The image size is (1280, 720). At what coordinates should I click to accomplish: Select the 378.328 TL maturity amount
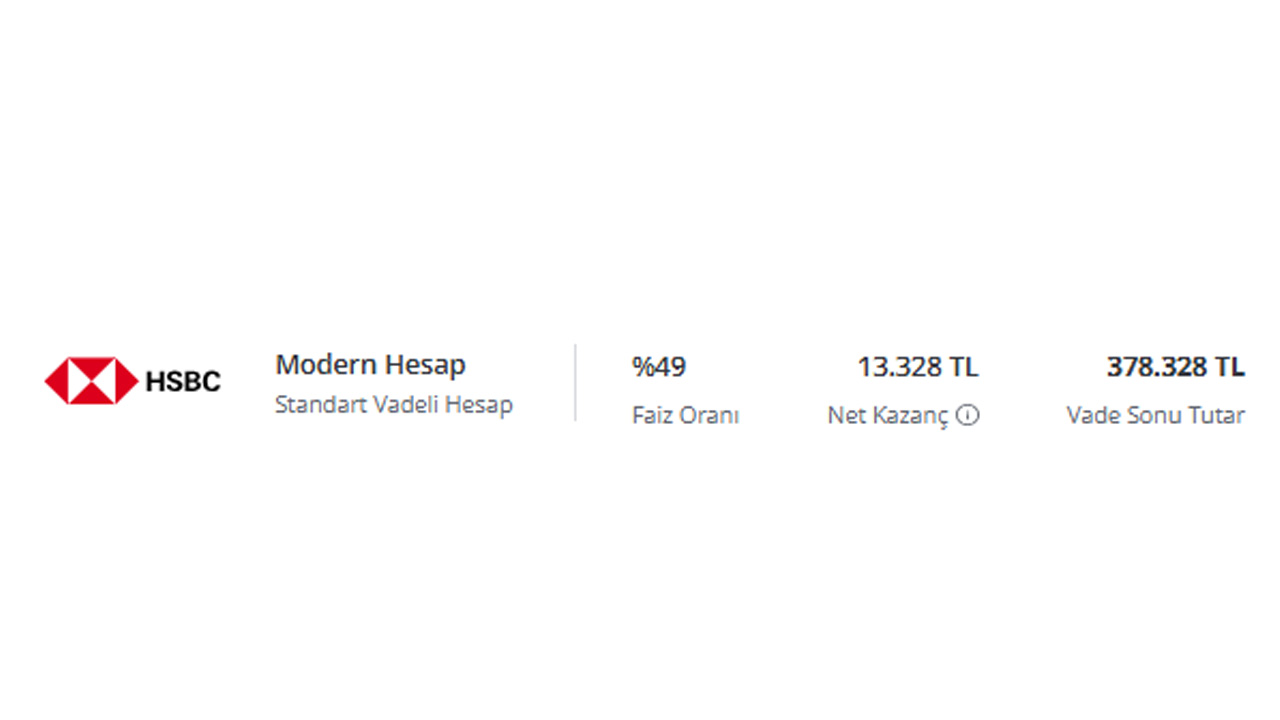pos(1176,367)
